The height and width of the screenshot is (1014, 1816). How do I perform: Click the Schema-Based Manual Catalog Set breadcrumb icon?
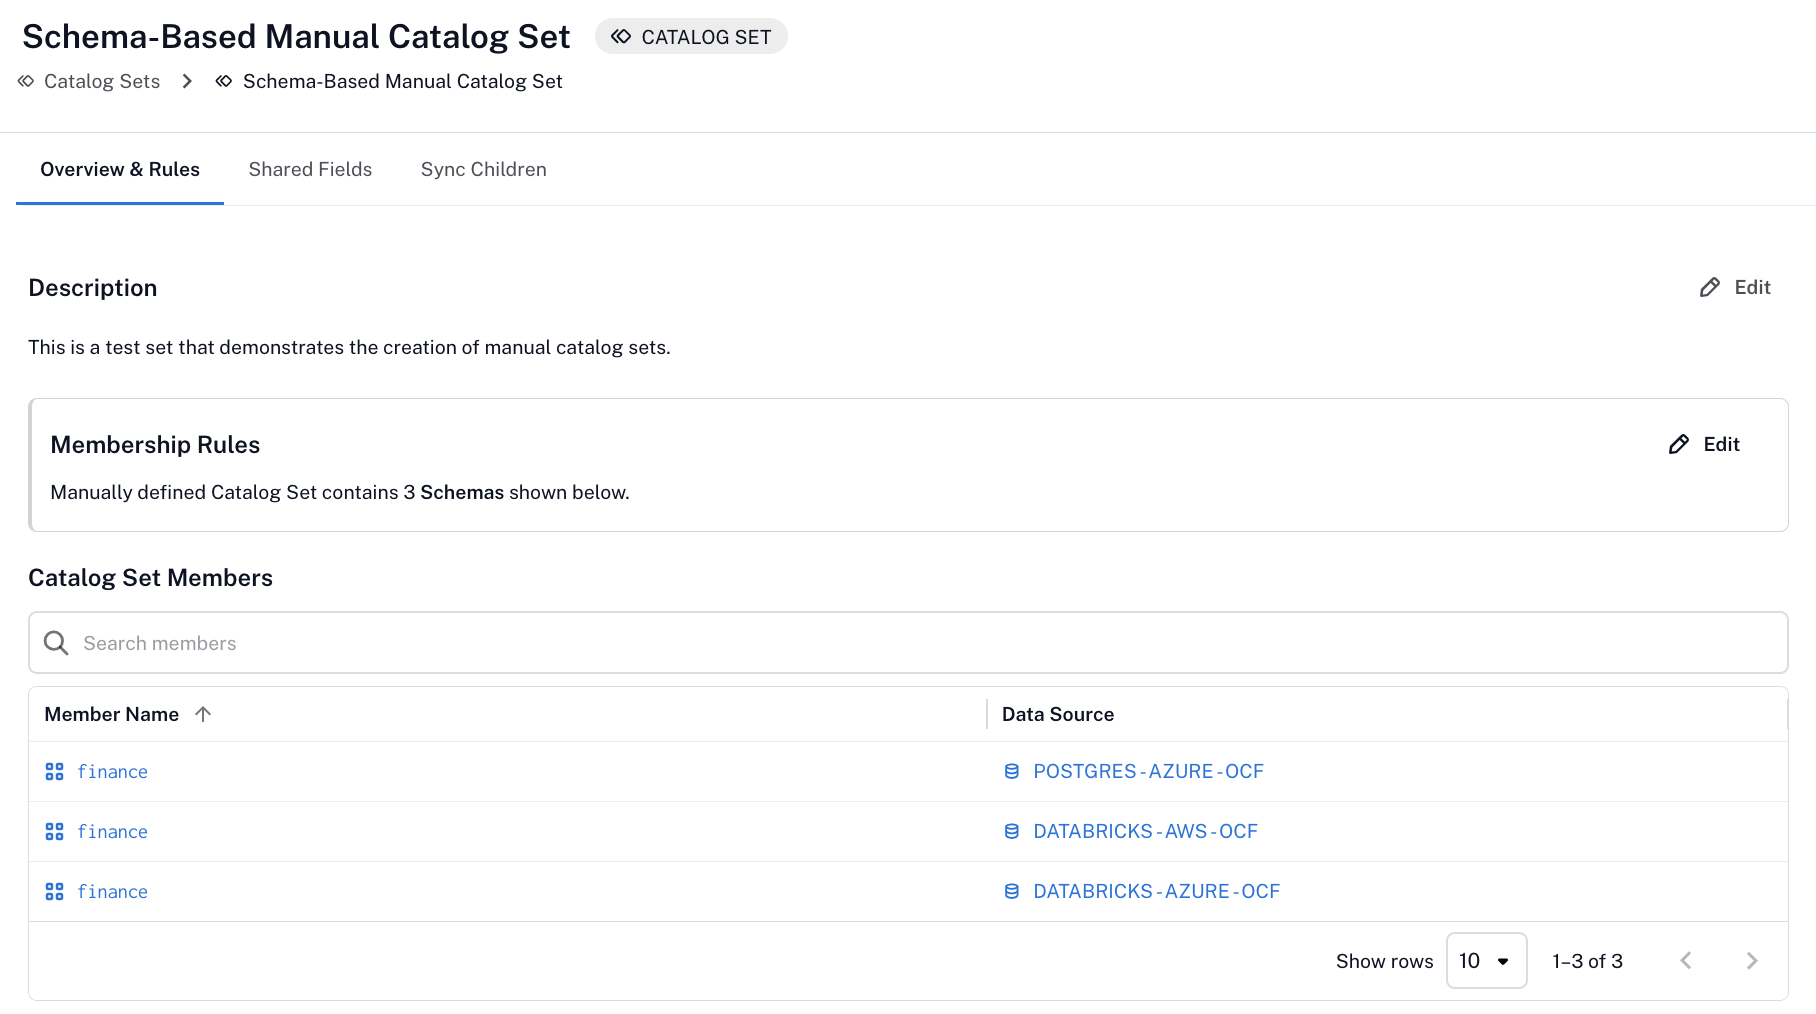pos(224,81)
